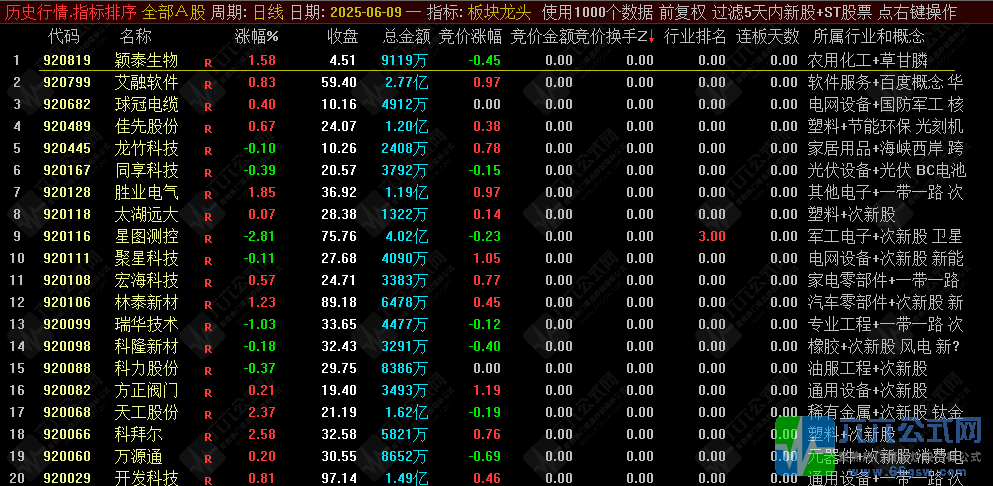The image size is (993, 486).
Task: Click the R marker beside 龙竹科技
Action: tap(208, 151)
